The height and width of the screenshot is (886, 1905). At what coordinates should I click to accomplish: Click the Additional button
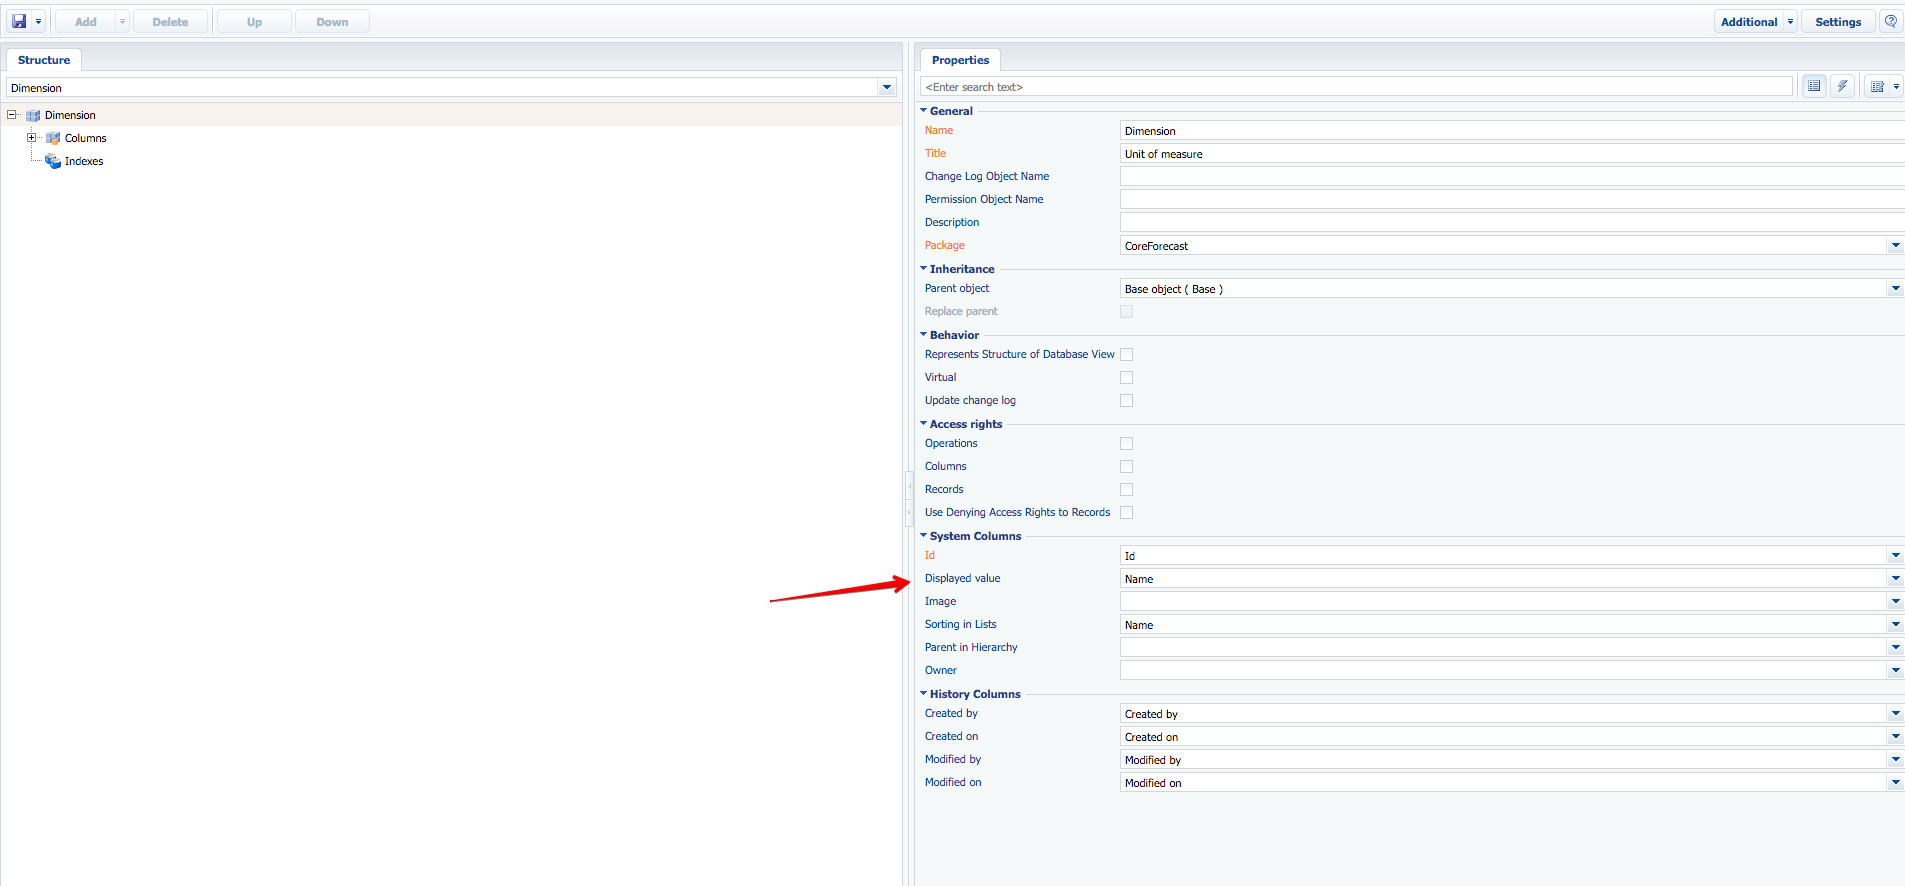(1749, 21)
